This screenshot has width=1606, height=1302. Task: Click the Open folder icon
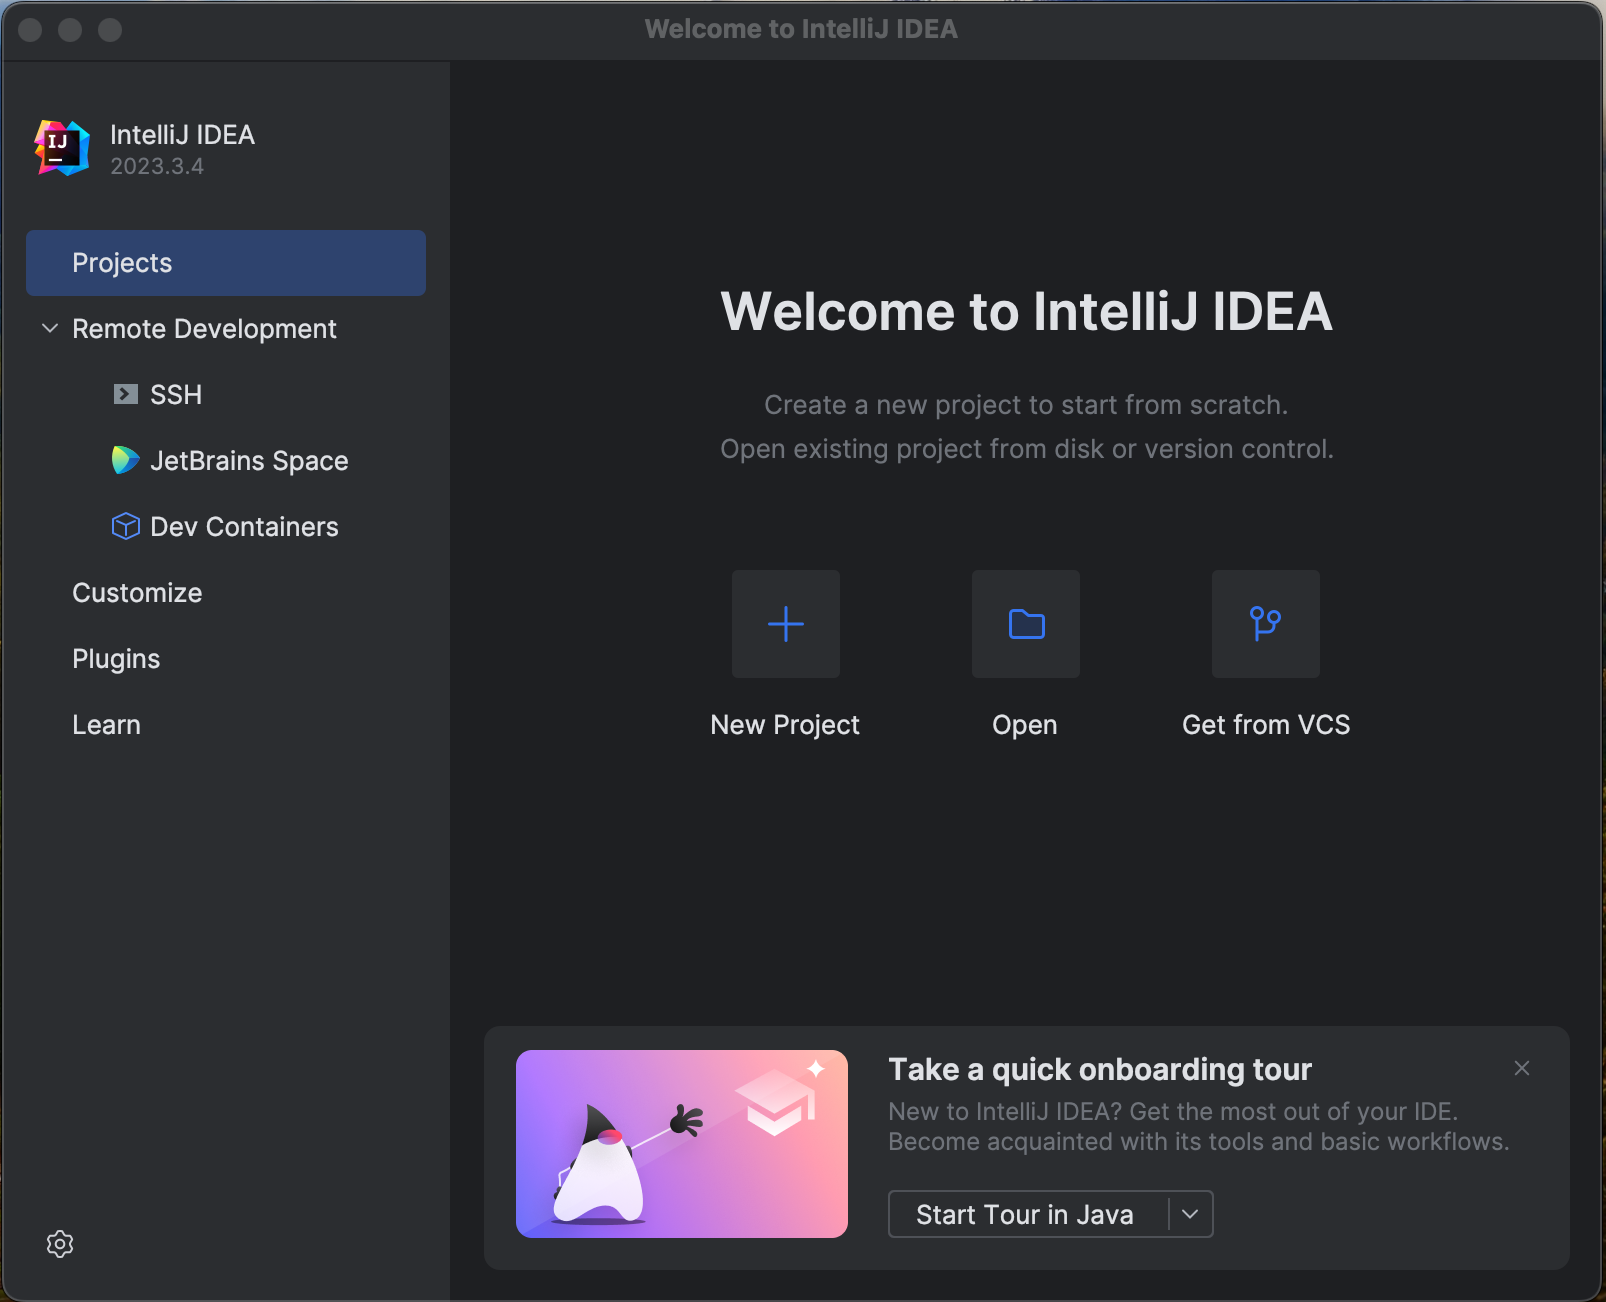pyautogui.click(x=1025, y=624)
